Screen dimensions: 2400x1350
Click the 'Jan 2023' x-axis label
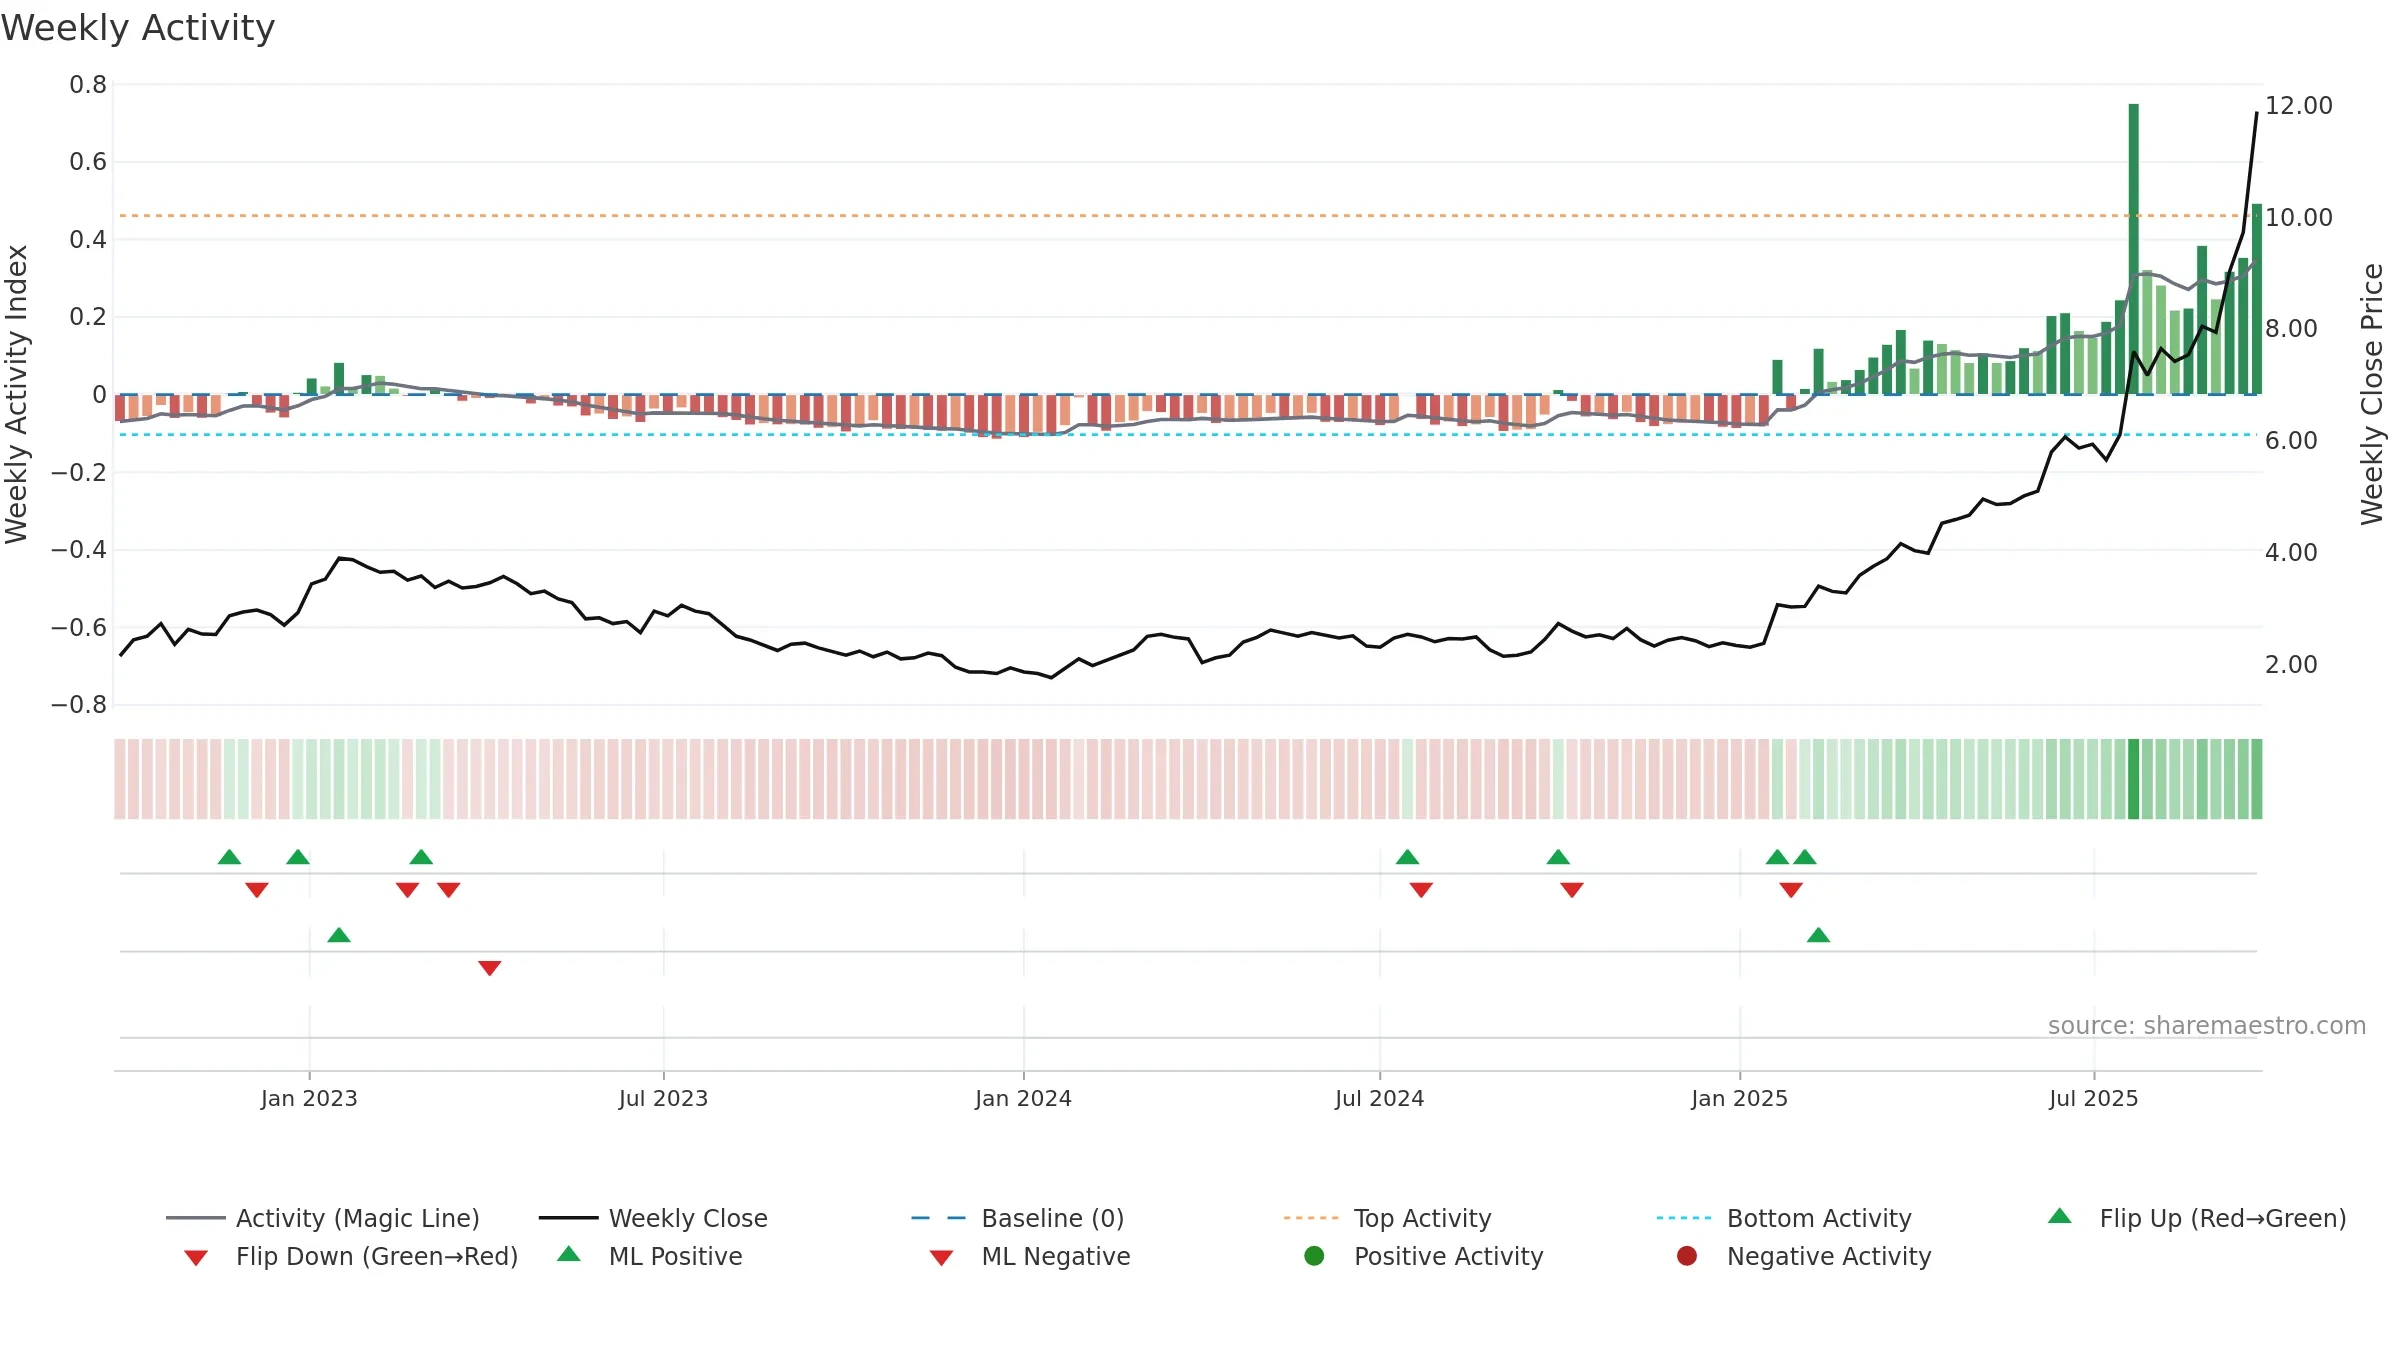point(309,1098)
